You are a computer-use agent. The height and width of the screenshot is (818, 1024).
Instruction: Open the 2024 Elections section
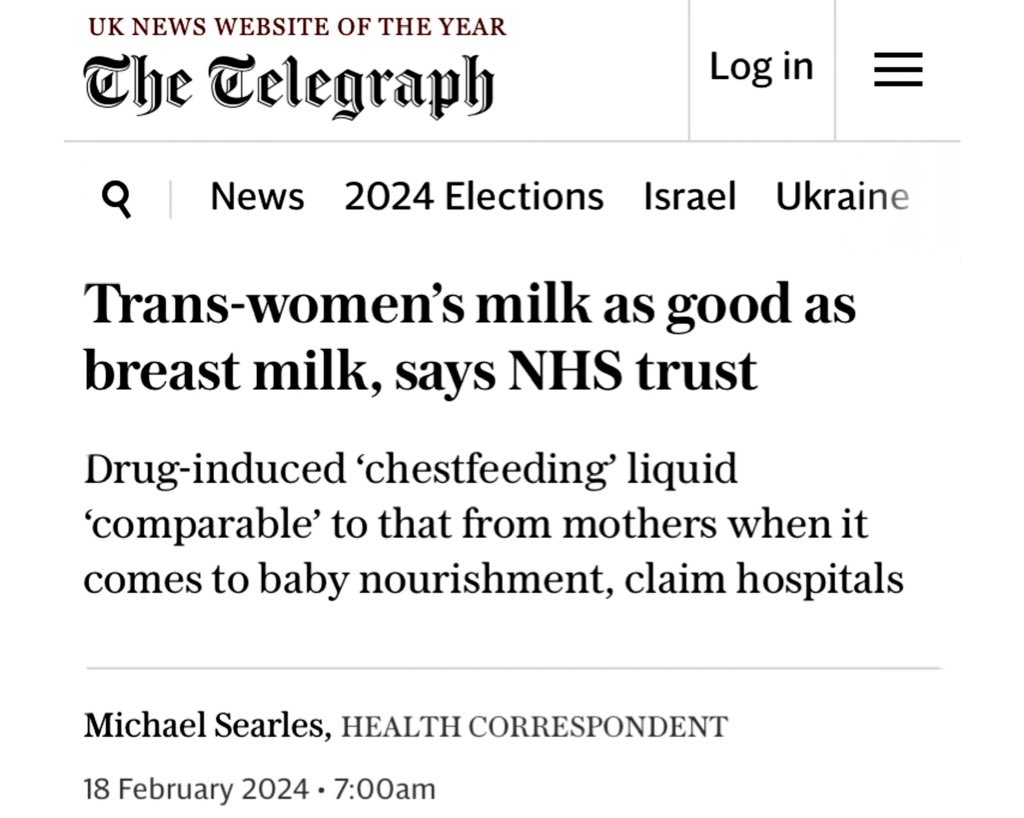point(474,197)
